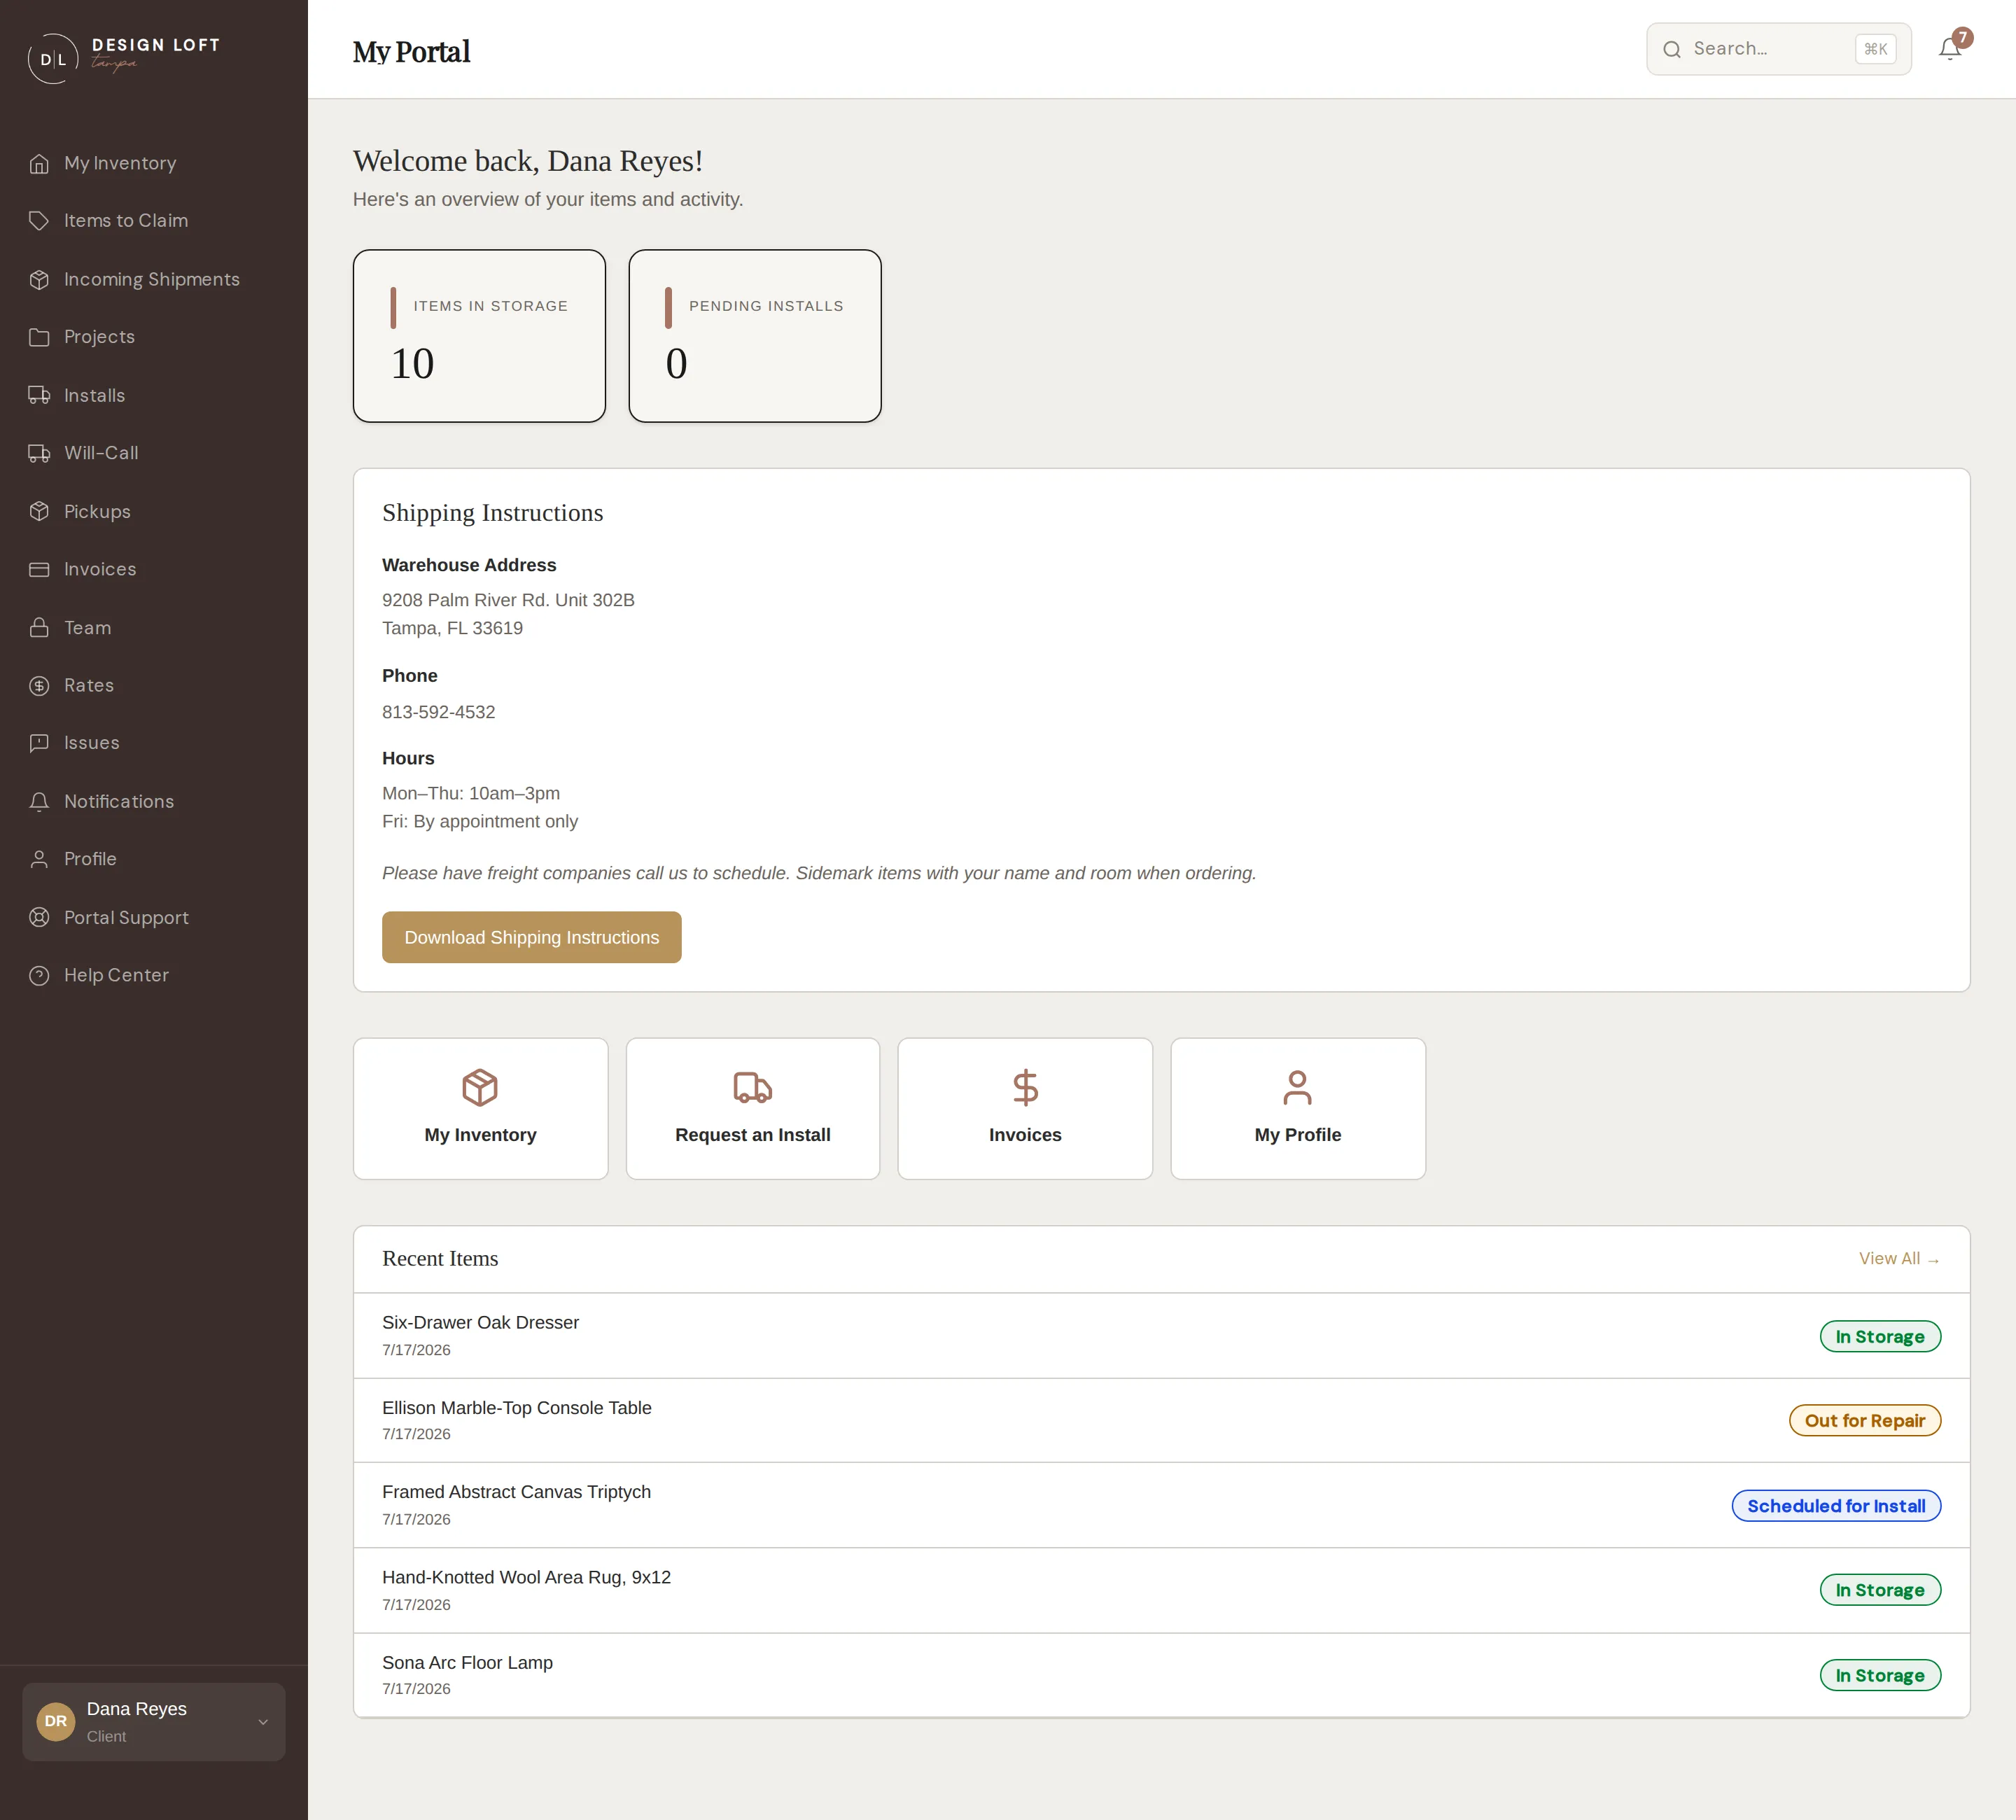Viewport: 2016px width, 1820px height.
Task: Go to Rates in the sidebar
Action: [154, 685]
